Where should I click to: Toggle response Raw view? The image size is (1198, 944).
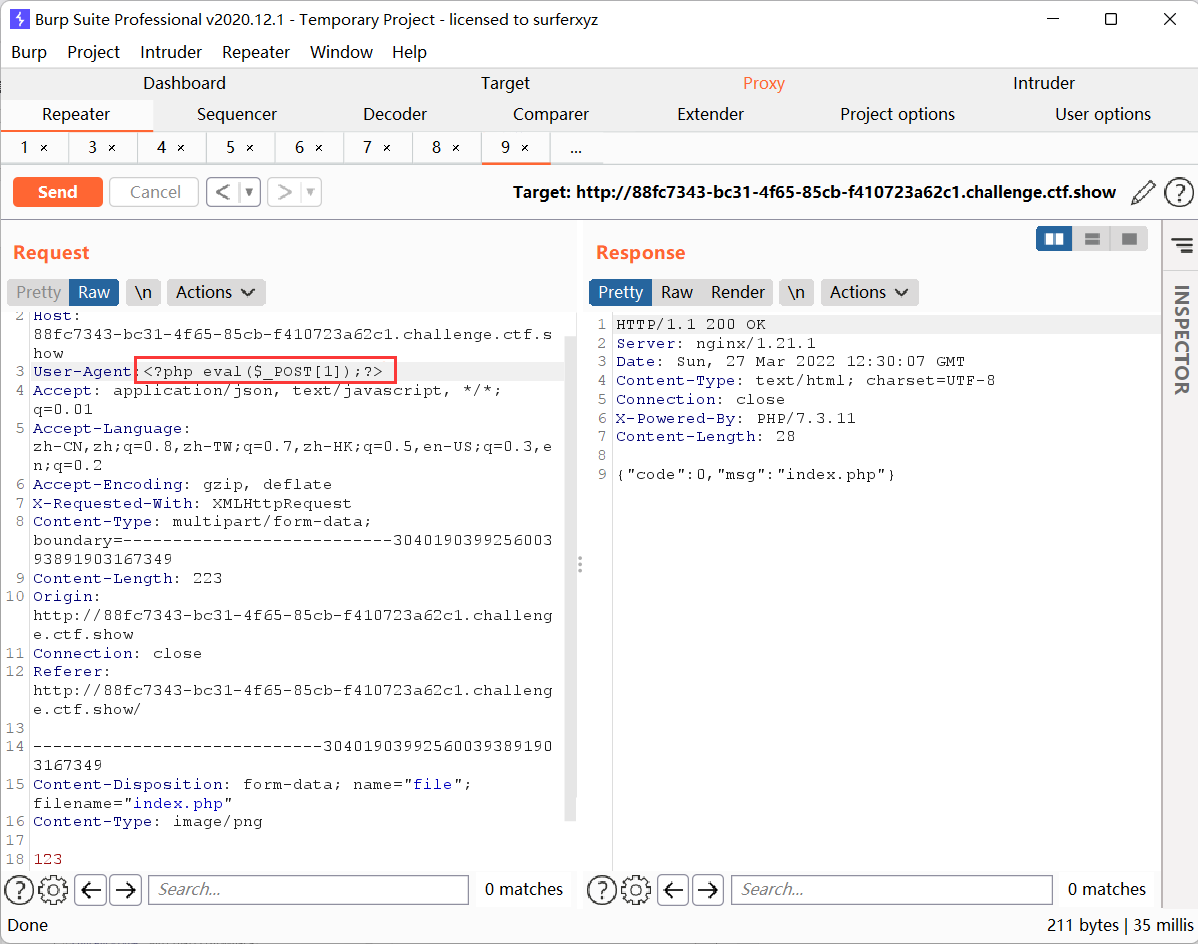[x=677, y=293]
